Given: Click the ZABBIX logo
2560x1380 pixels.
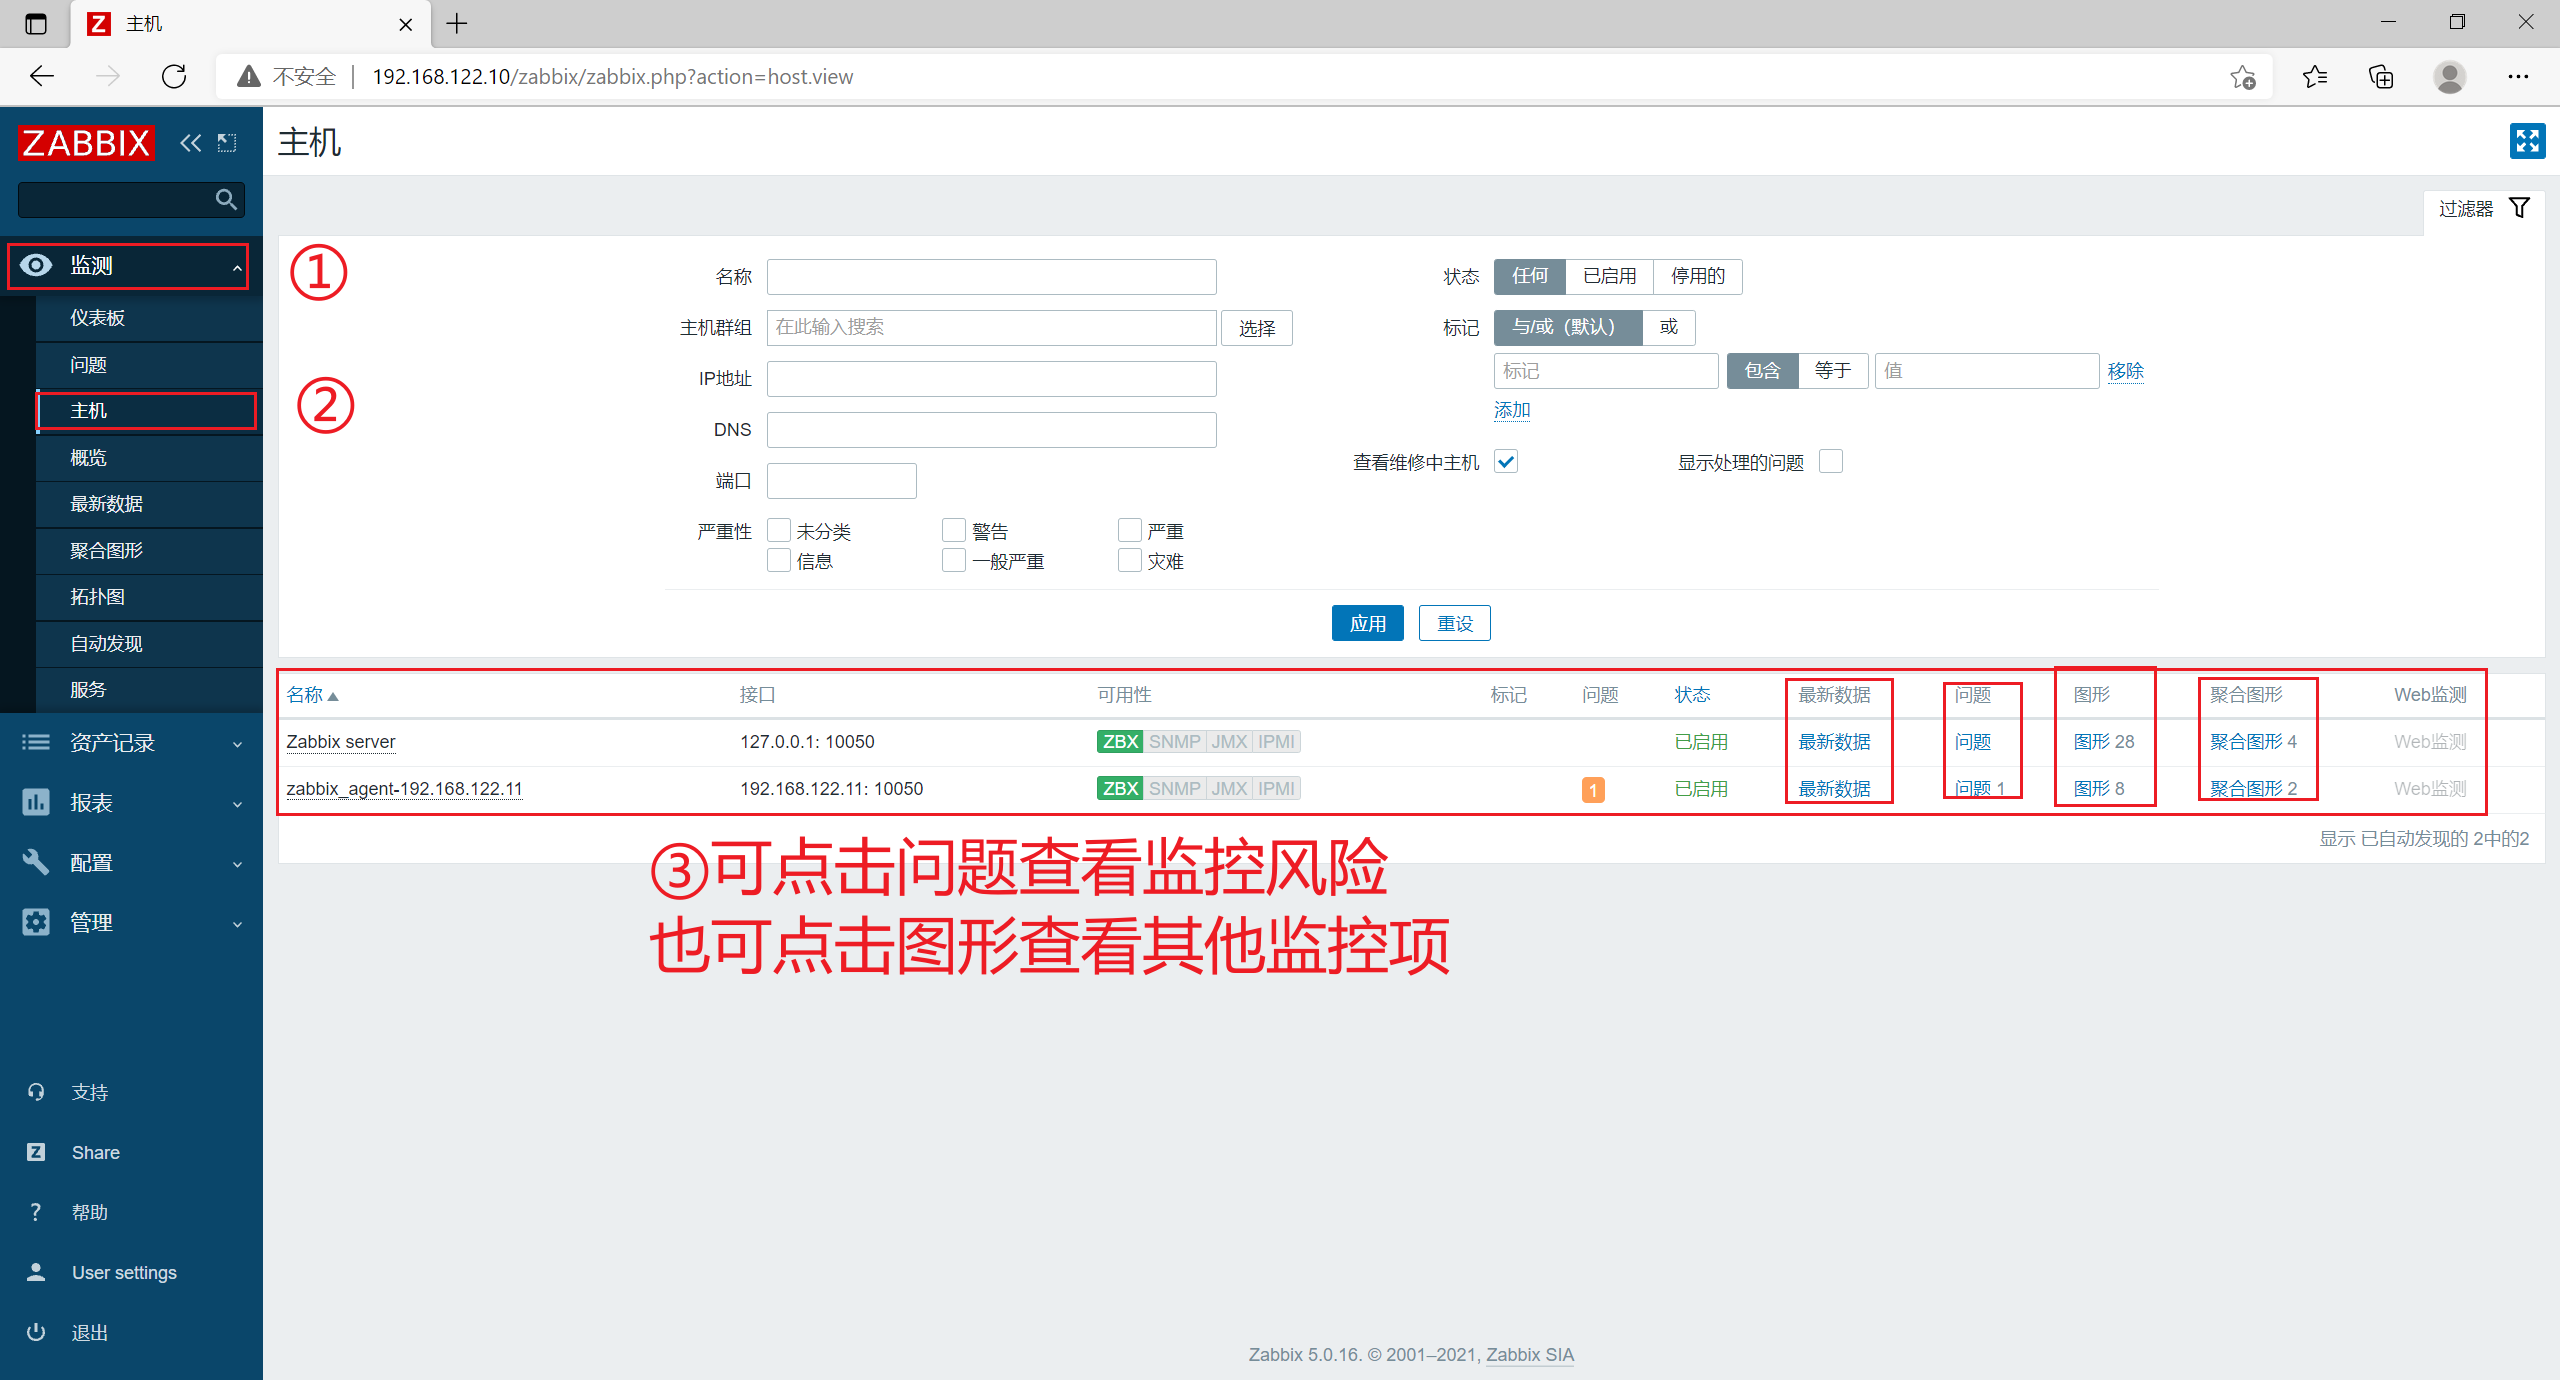Looking at the screenshot, I should tap(86, 143).
